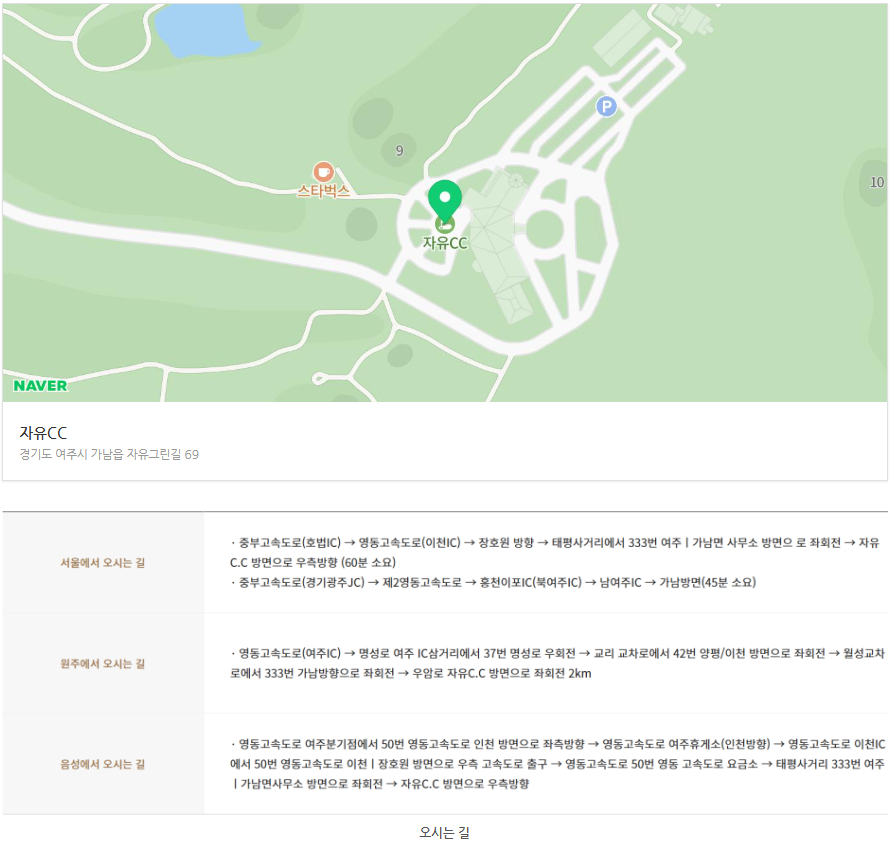Viewport: 891px width, 852px height.
Task: Click the hole 10 marker on map
Action: coord(876,182)
